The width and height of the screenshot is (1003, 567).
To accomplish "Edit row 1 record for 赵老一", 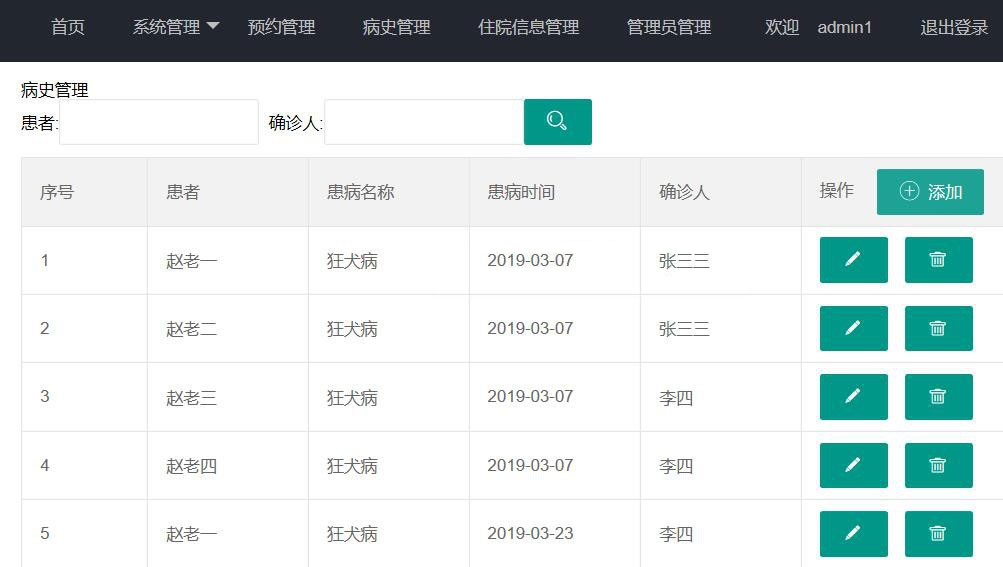I will click(x=853, y=260).
